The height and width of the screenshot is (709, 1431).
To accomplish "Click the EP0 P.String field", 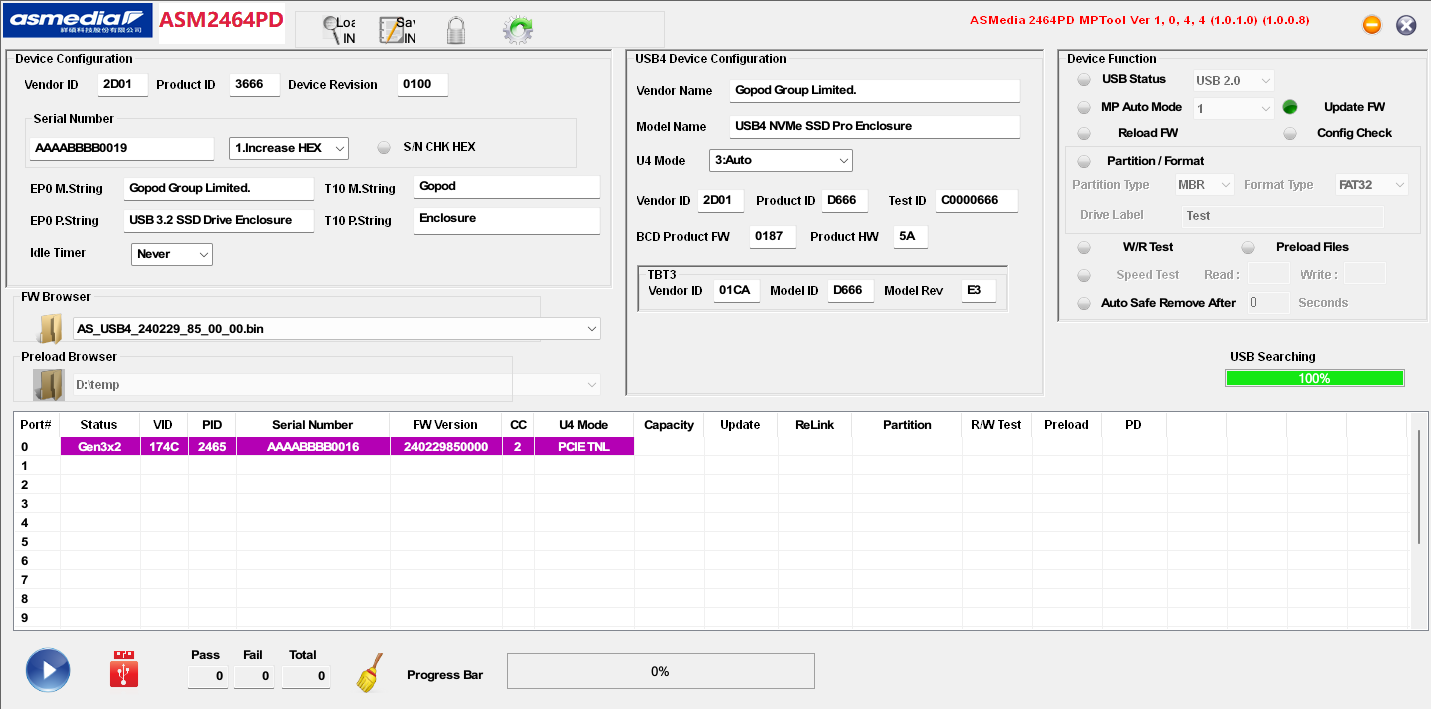I will pos(219,220).
